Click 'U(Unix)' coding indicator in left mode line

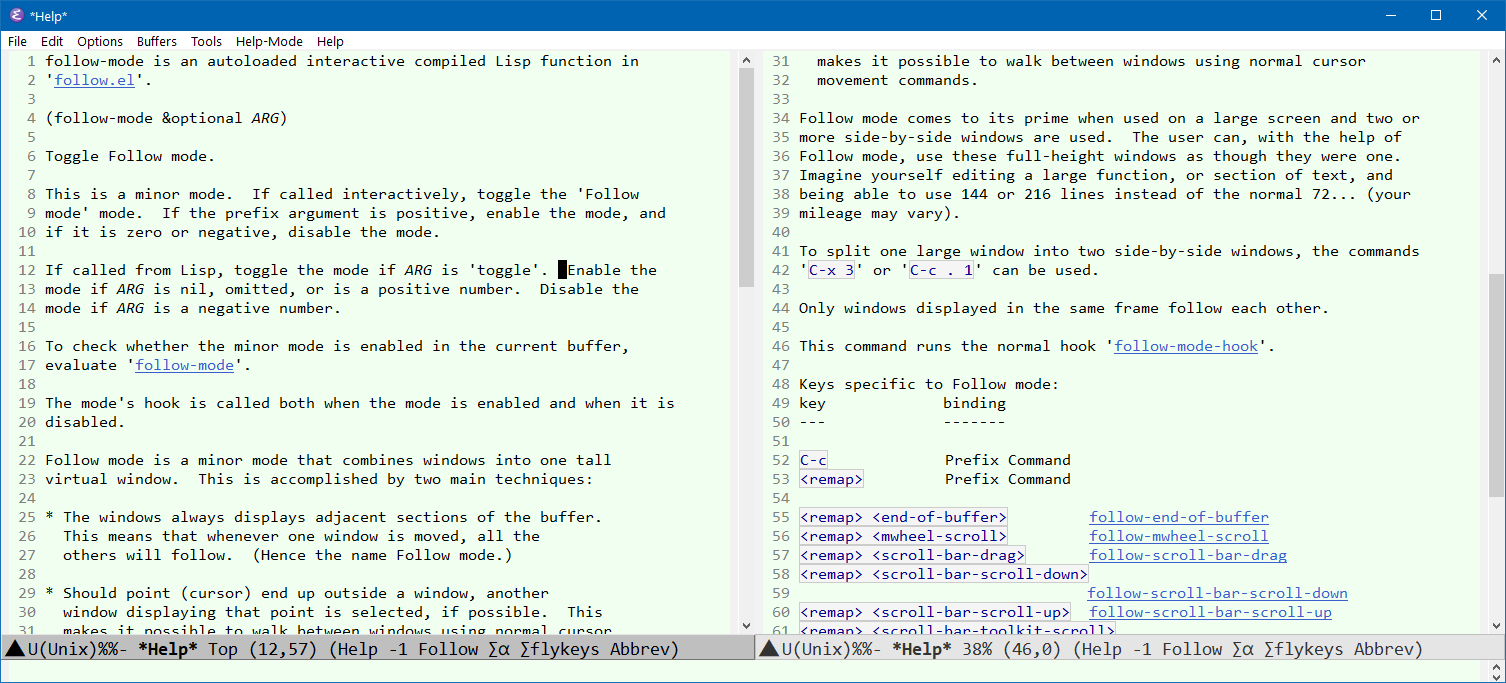click(64, 649)
